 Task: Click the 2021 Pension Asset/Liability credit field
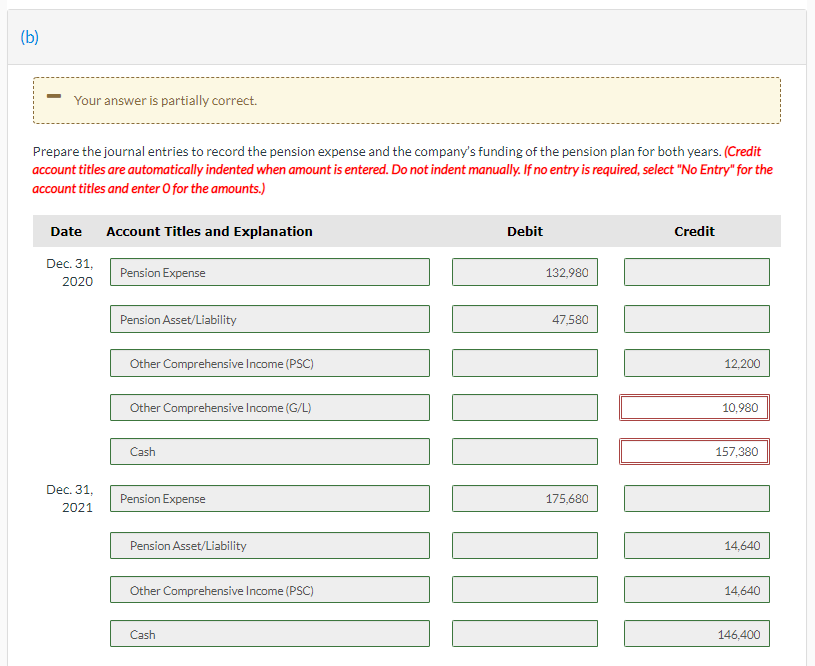(x=696, y=545)
